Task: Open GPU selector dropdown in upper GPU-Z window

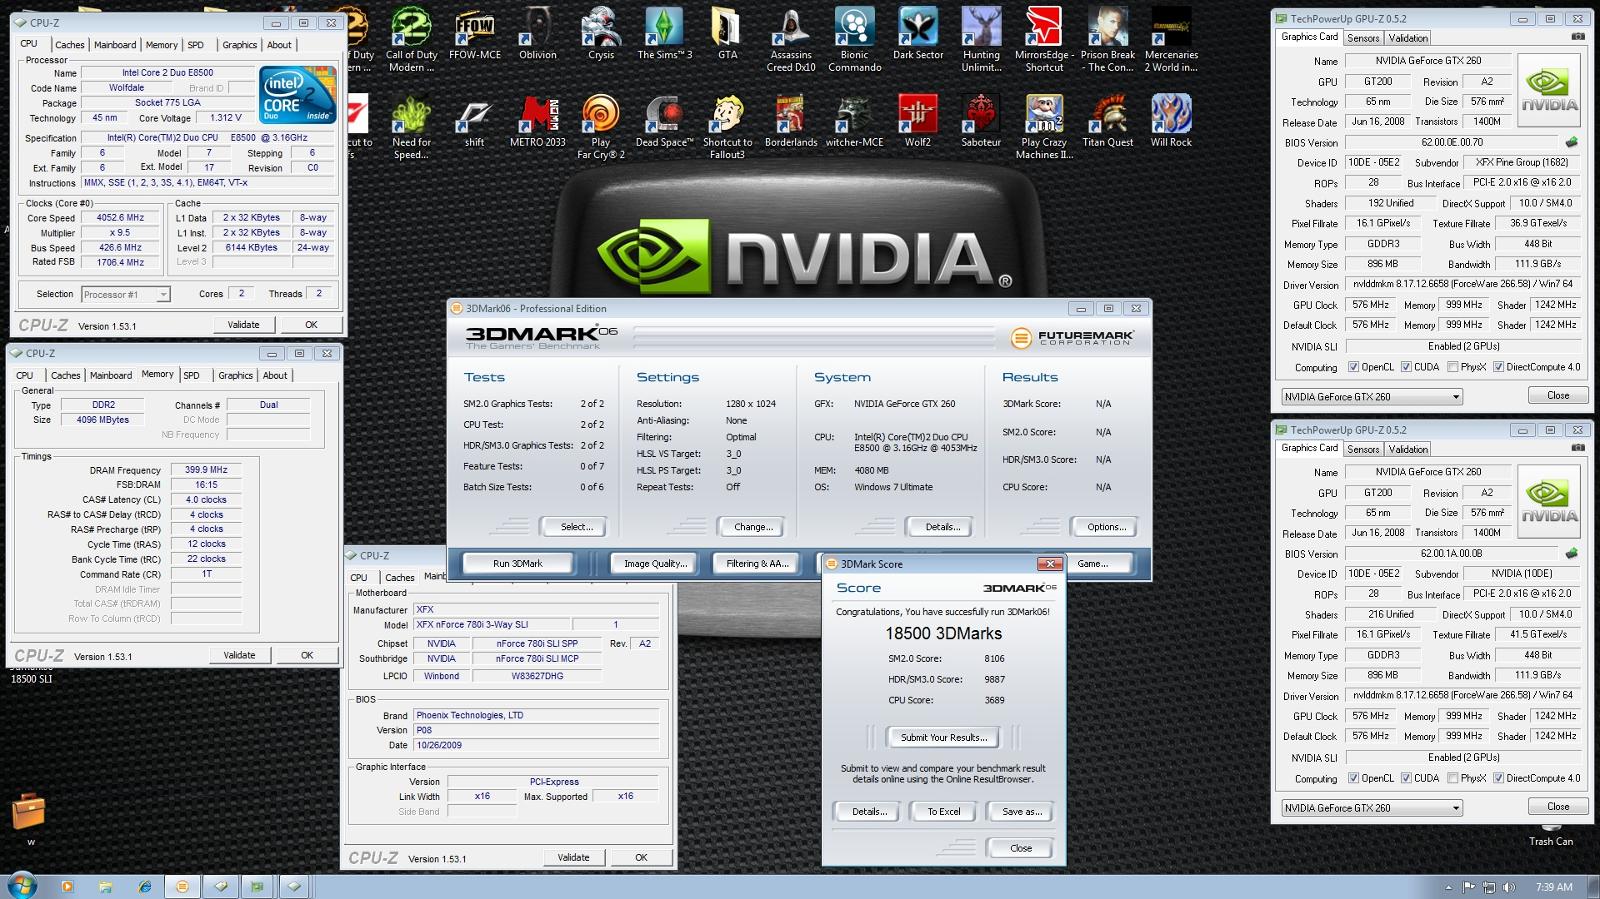Action: point(1372,397)
